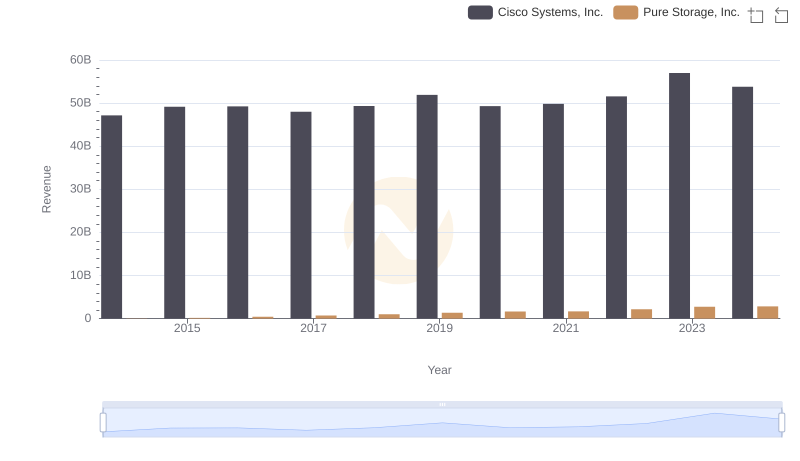Toggle Pure Storage, Inc. legend series
Screen dimensions: 800x461
click(676, 12)
